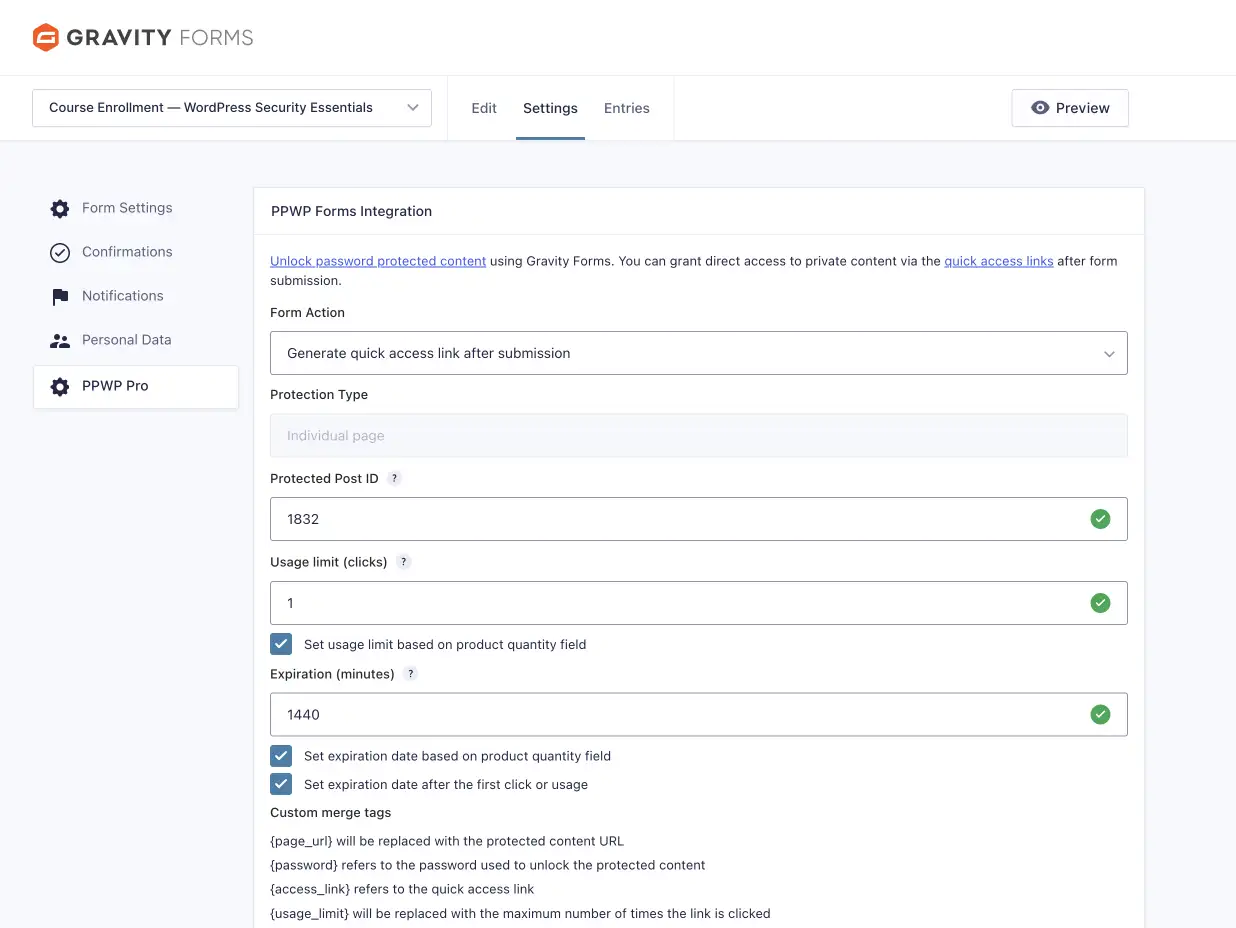Click the Gravity Forms logo icon
The width and height of the screenshot is (1236, 928).
point(46,38)
